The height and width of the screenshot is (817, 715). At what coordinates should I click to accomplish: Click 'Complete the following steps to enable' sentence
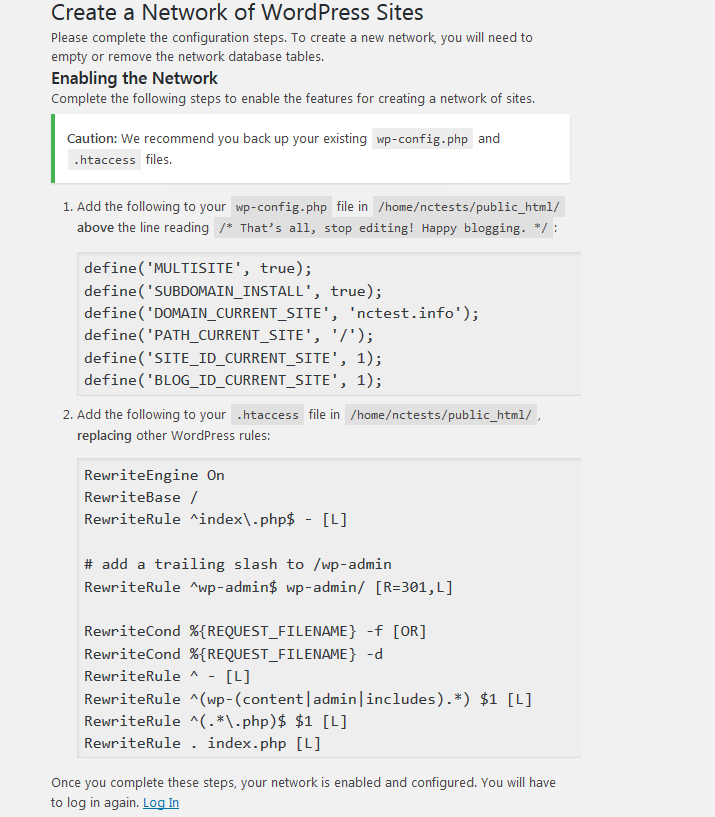point(293,98)
